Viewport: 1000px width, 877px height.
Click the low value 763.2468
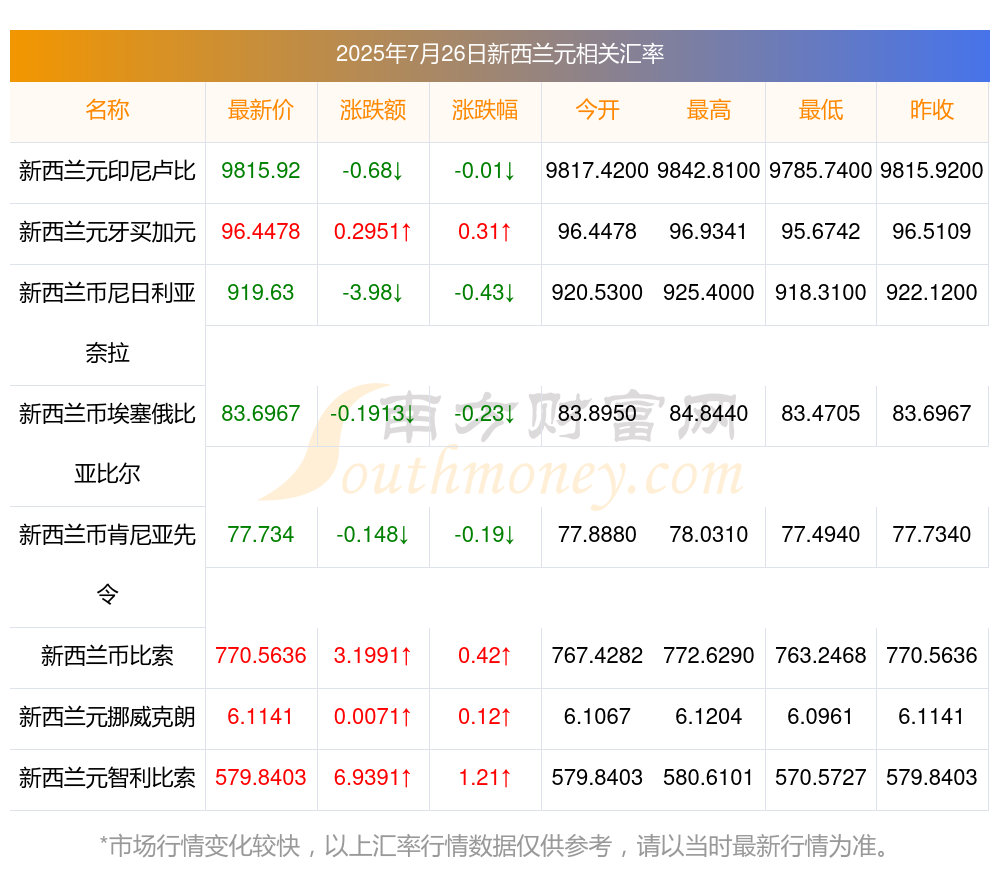[x=821, y=656]
